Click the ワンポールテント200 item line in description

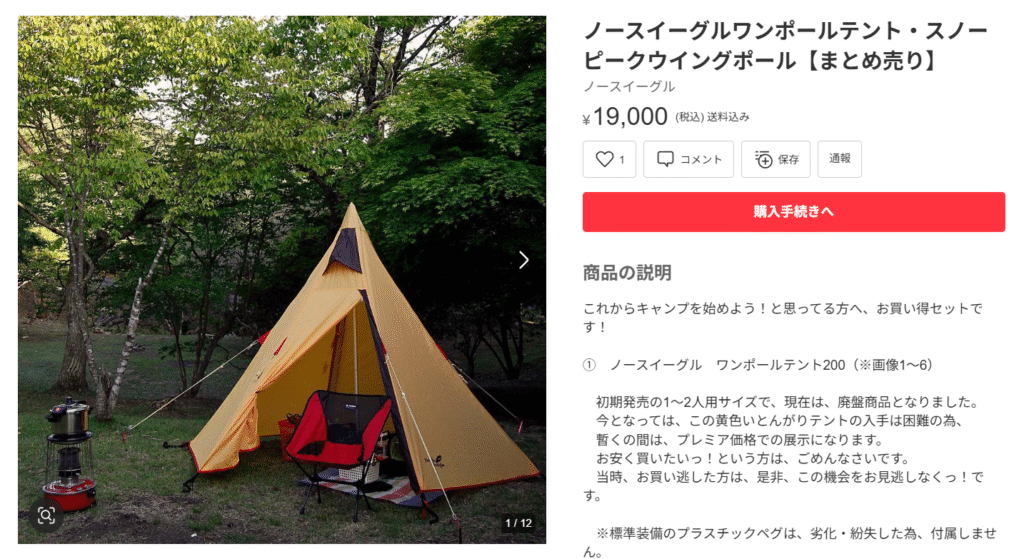[758, 365]
